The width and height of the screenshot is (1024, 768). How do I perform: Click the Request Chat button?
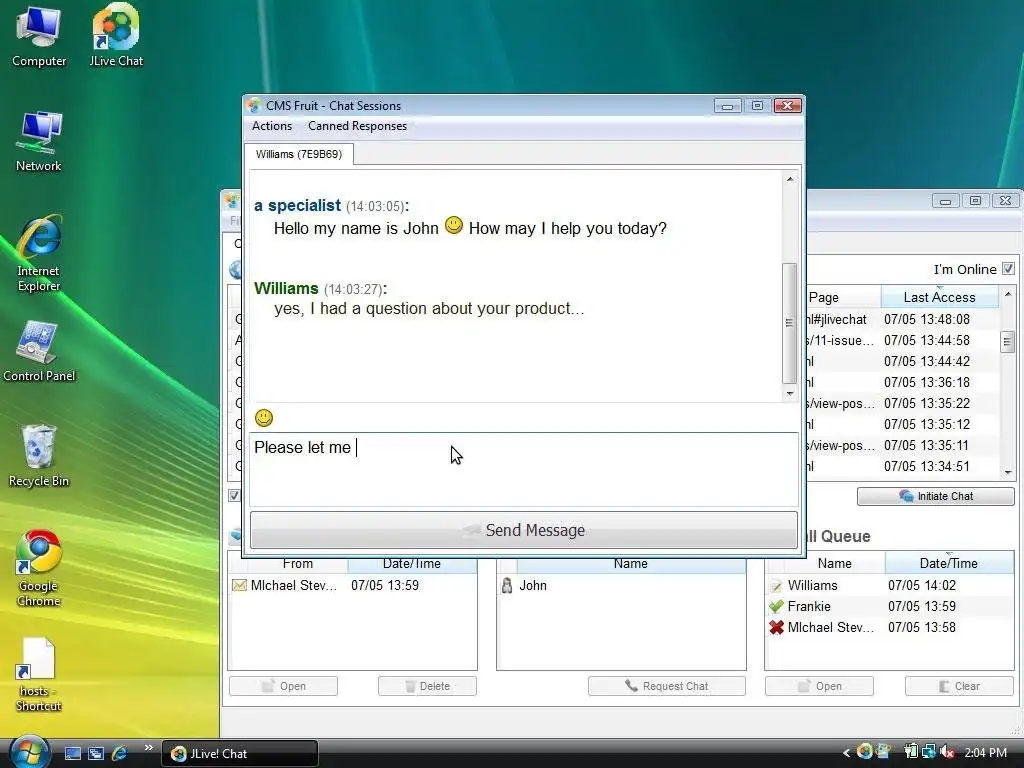pyautogui.click(x=667, y=686)
